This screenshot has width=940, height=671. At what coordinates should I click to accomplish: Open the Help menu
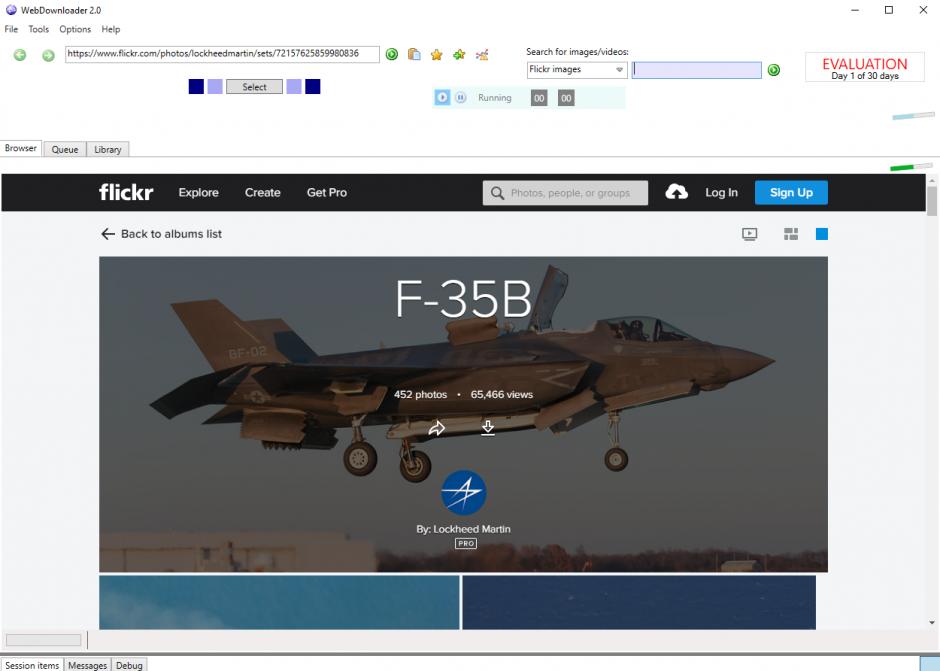pyautogui.click(x=110, y=29)
